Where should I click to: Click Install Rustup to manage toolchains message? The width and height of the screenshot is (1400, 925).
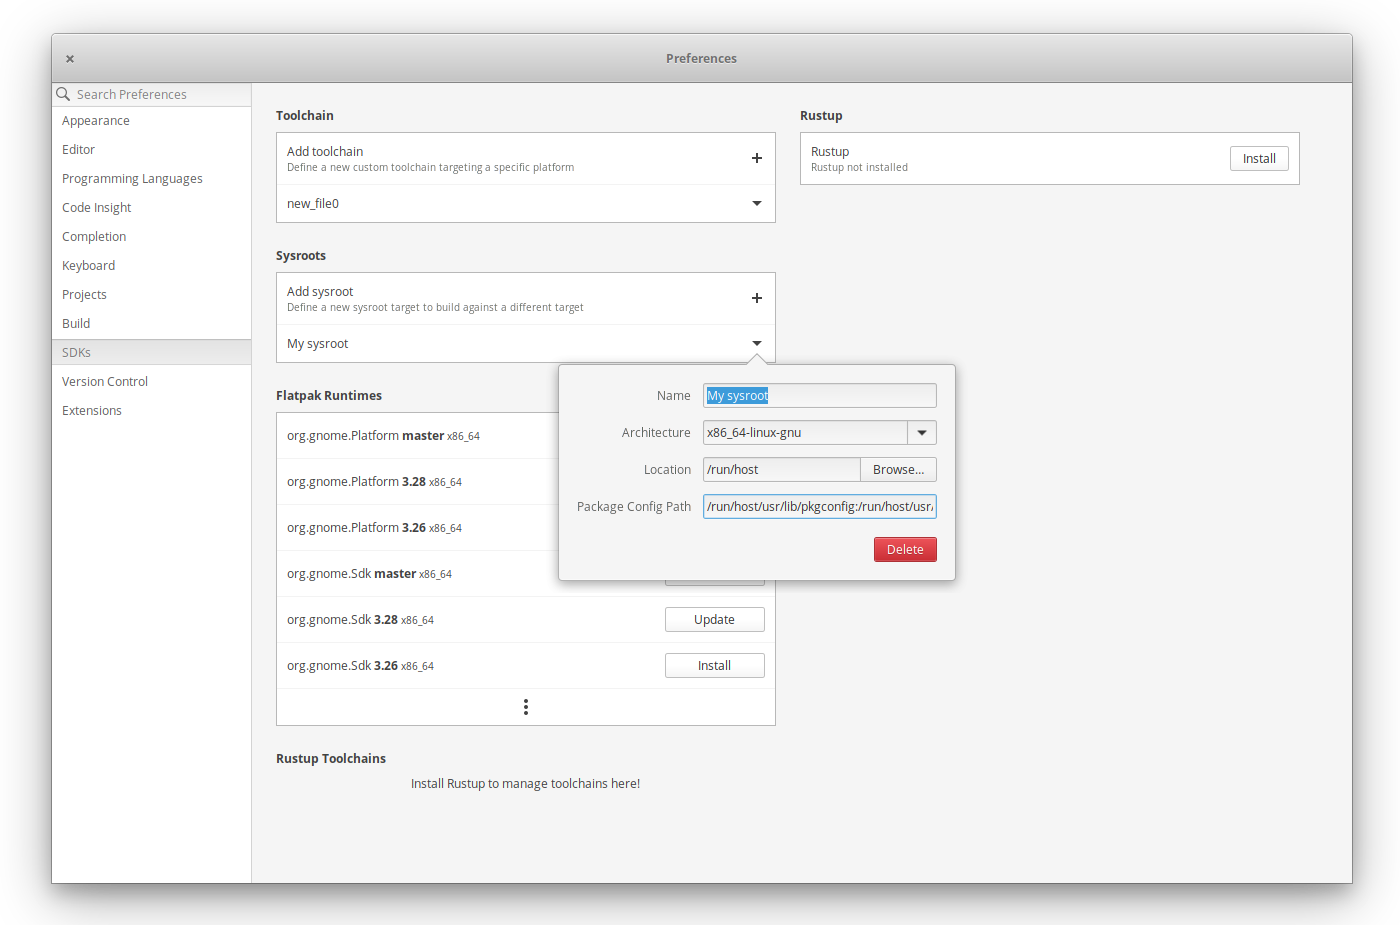click(525, 784)
